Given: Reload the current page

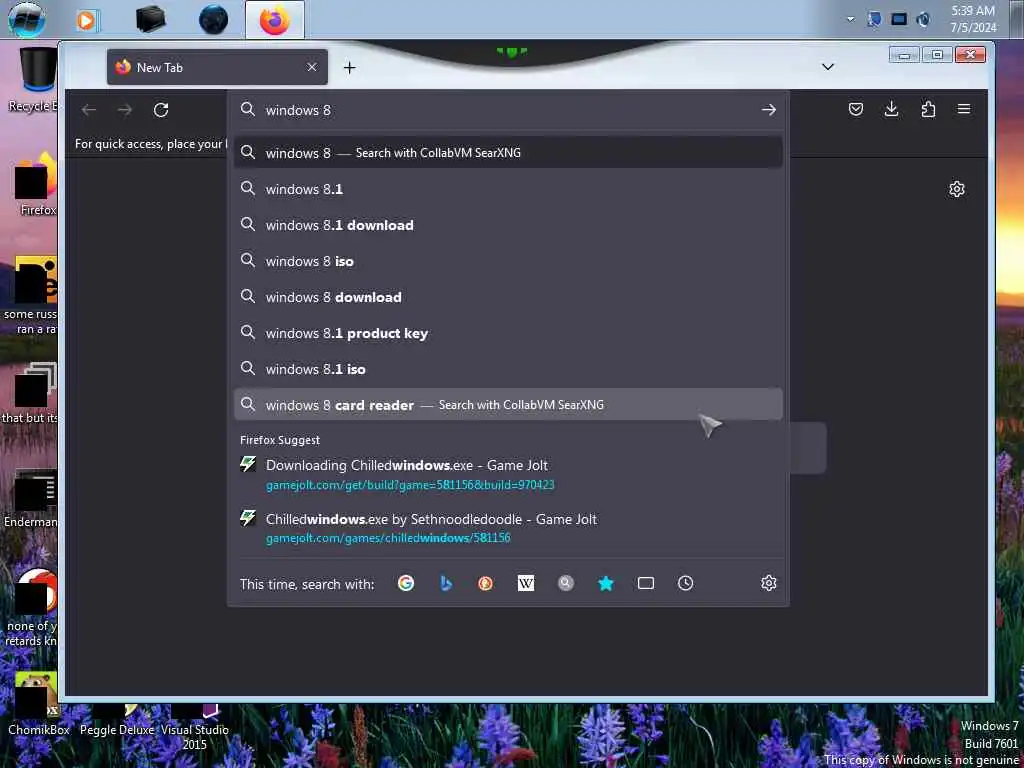Looking at the screenshot, I should (161, 110).
